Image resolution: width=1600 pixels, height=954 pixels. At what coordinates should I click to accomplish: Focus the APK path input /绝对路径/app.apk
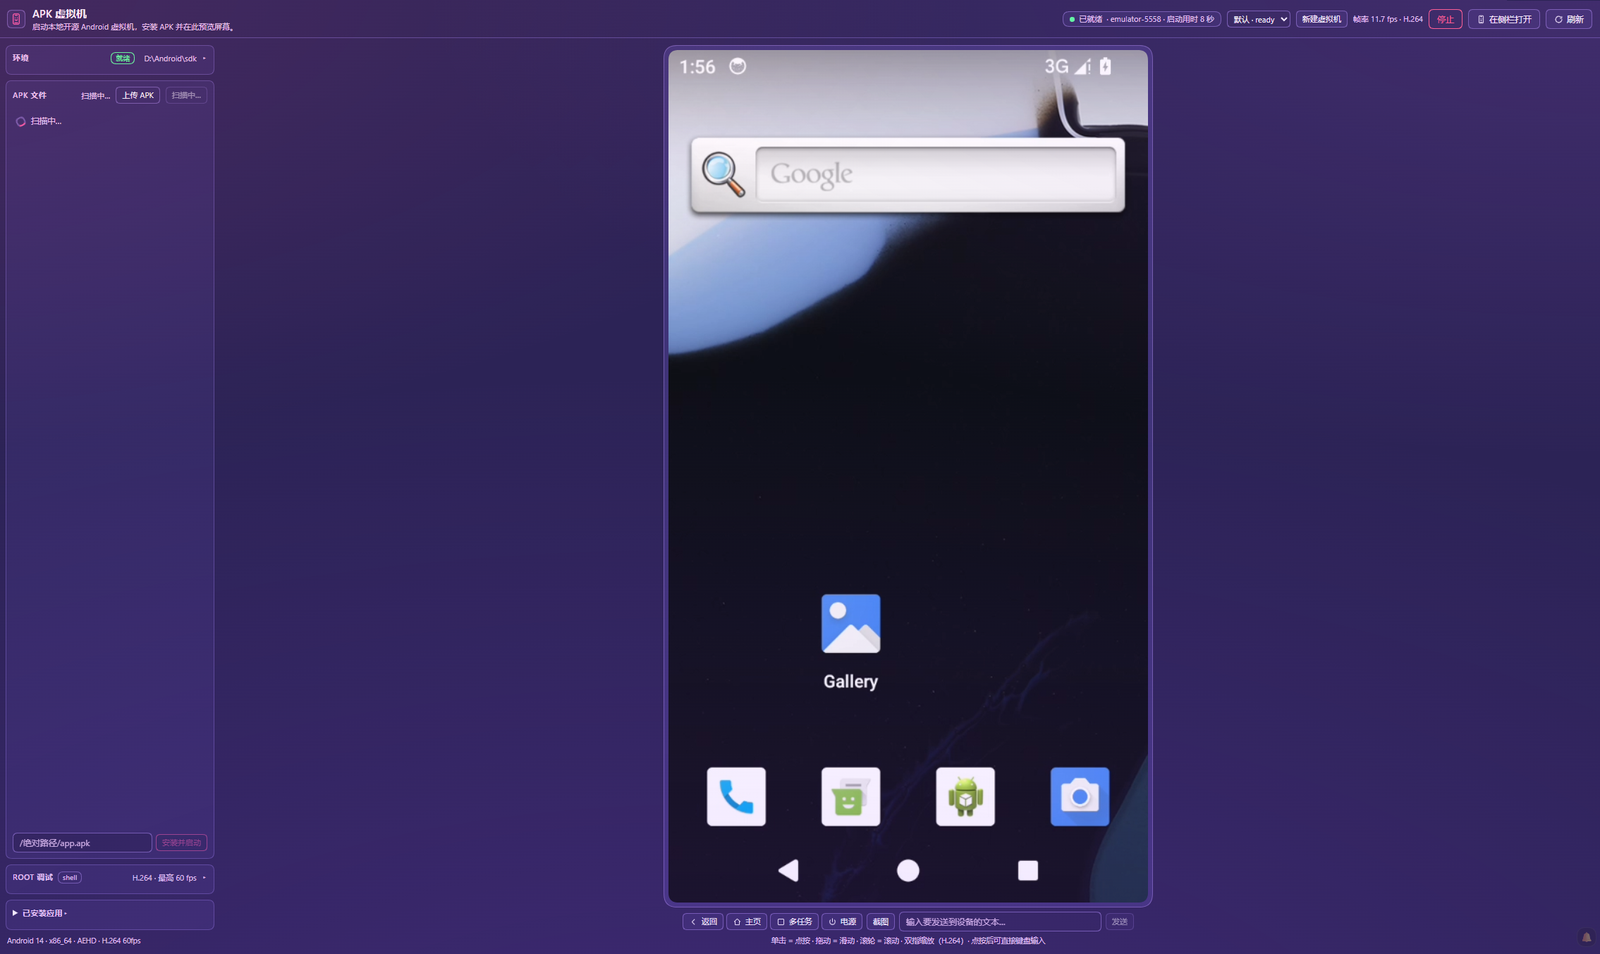click(82, 843)
